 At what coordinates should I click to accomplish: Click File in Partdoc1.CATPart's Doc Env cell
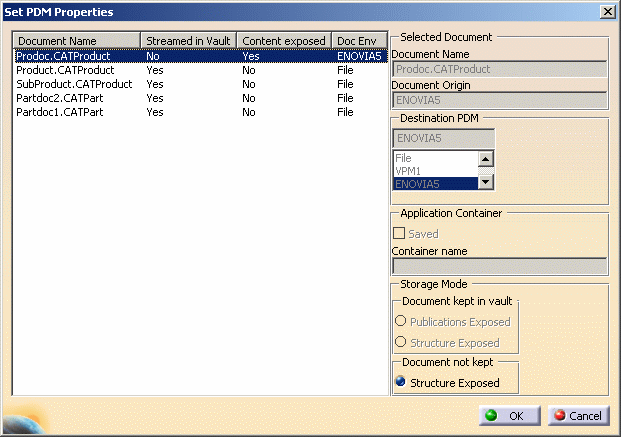click(345, 112)
